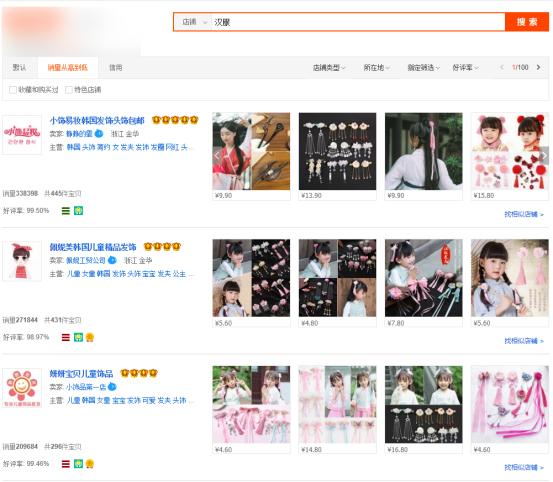Click the 共431件宝贝 item count

[x=63, y=320]
